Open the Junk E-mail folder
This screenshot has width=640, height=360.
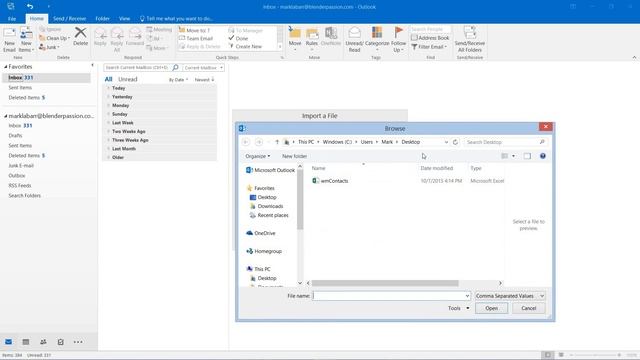click(x=21, y=166)
